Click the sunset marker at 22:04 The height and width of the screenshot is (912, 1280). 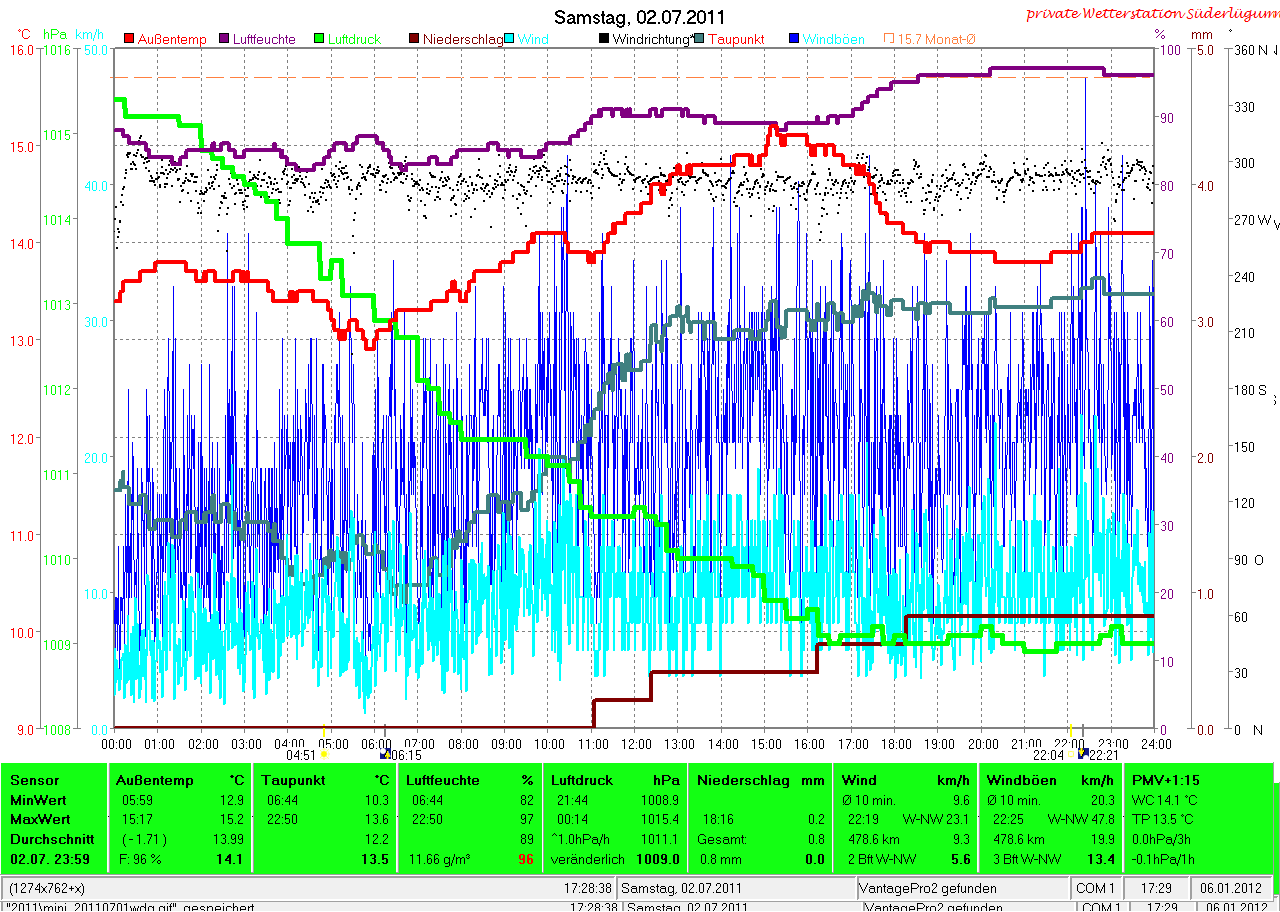(x=1069, y=755)
